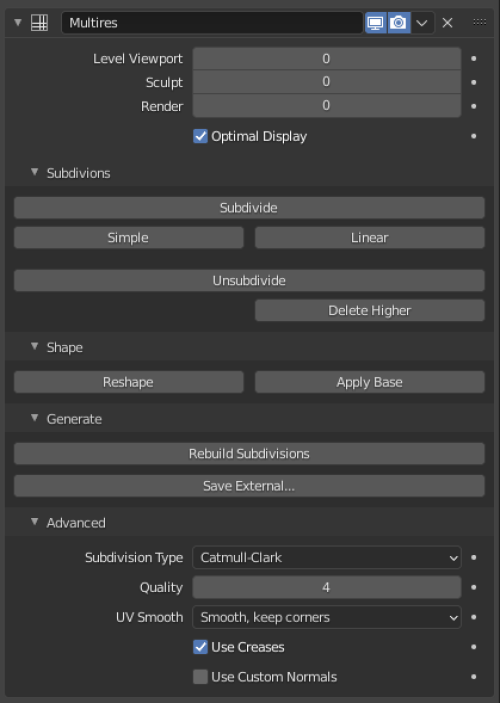This screenshot has height=703, width=500.
Task: Toggle the modifier render camera icon
Action: (x=398, y=22)
